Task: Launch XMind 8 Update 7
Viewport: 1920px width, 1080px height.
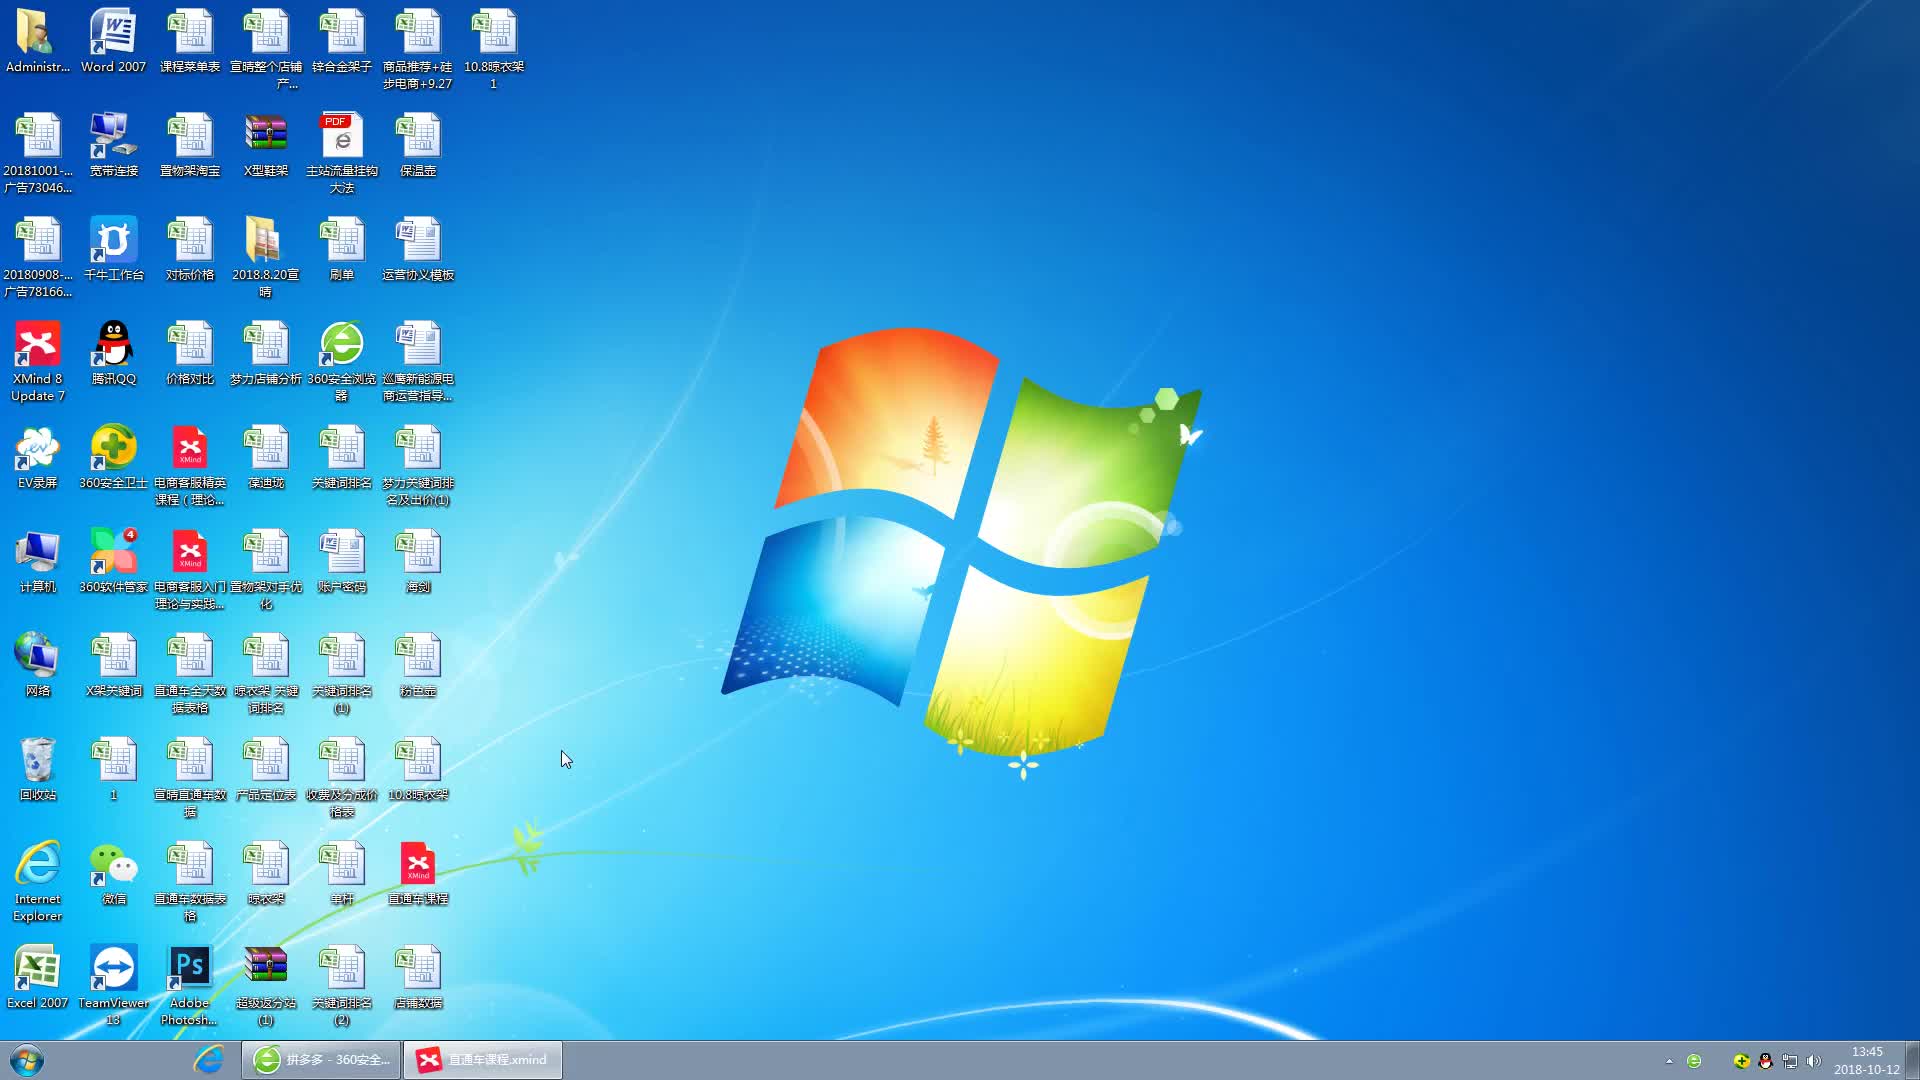Action: point(37,361)
